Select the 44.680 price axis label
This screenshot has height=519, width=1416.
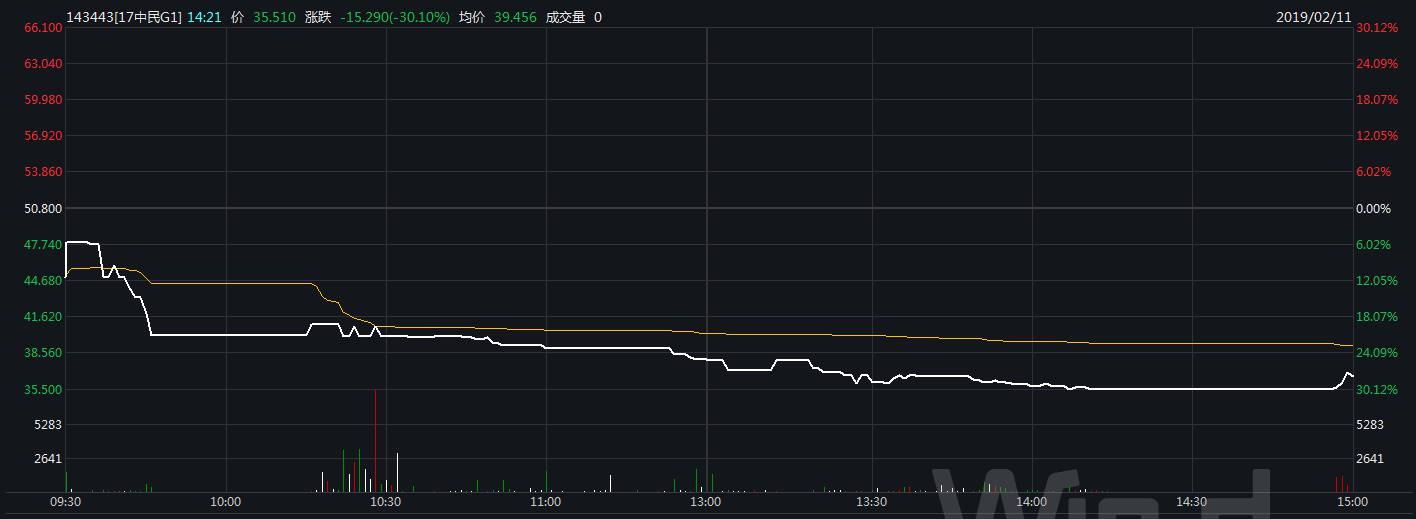click(43, 281)
